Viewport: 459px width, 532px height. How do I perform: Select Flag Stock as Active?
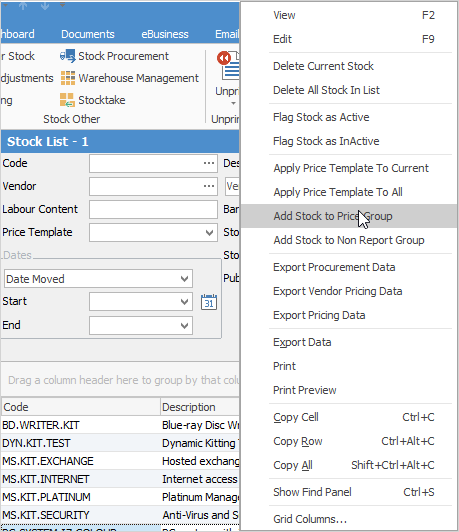coord(349,117)
